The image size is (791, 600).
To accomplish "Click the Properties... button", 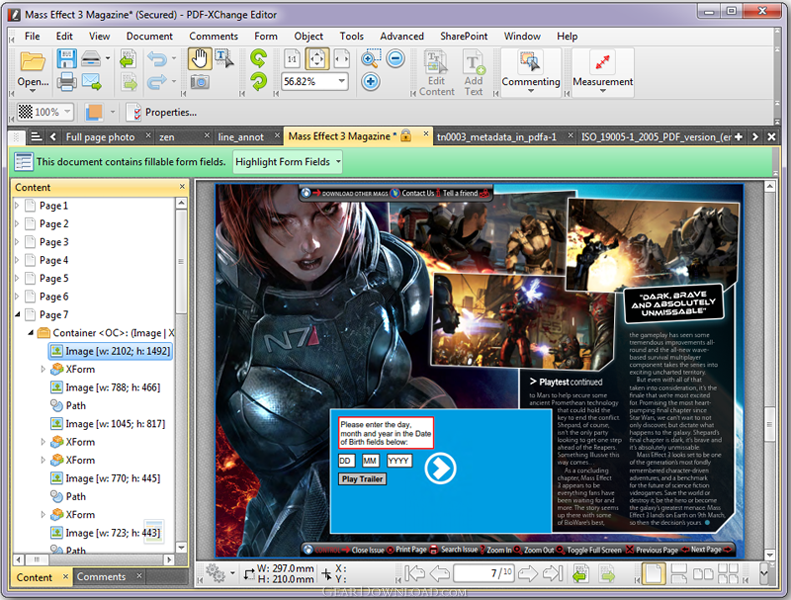I will pyautogui.click(x=163, y=112).
